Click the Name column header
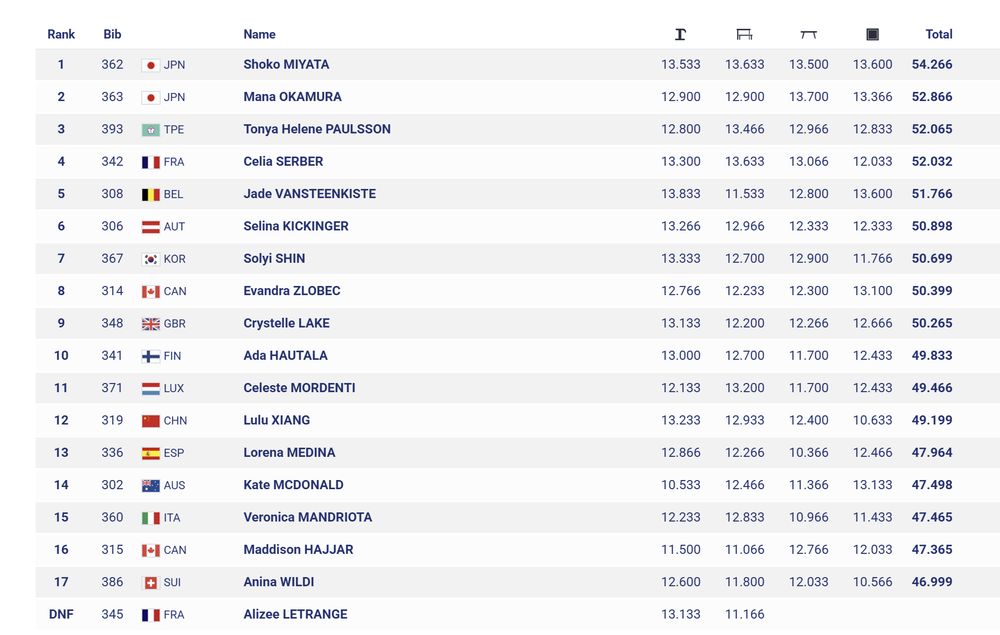 coord(260,34)
